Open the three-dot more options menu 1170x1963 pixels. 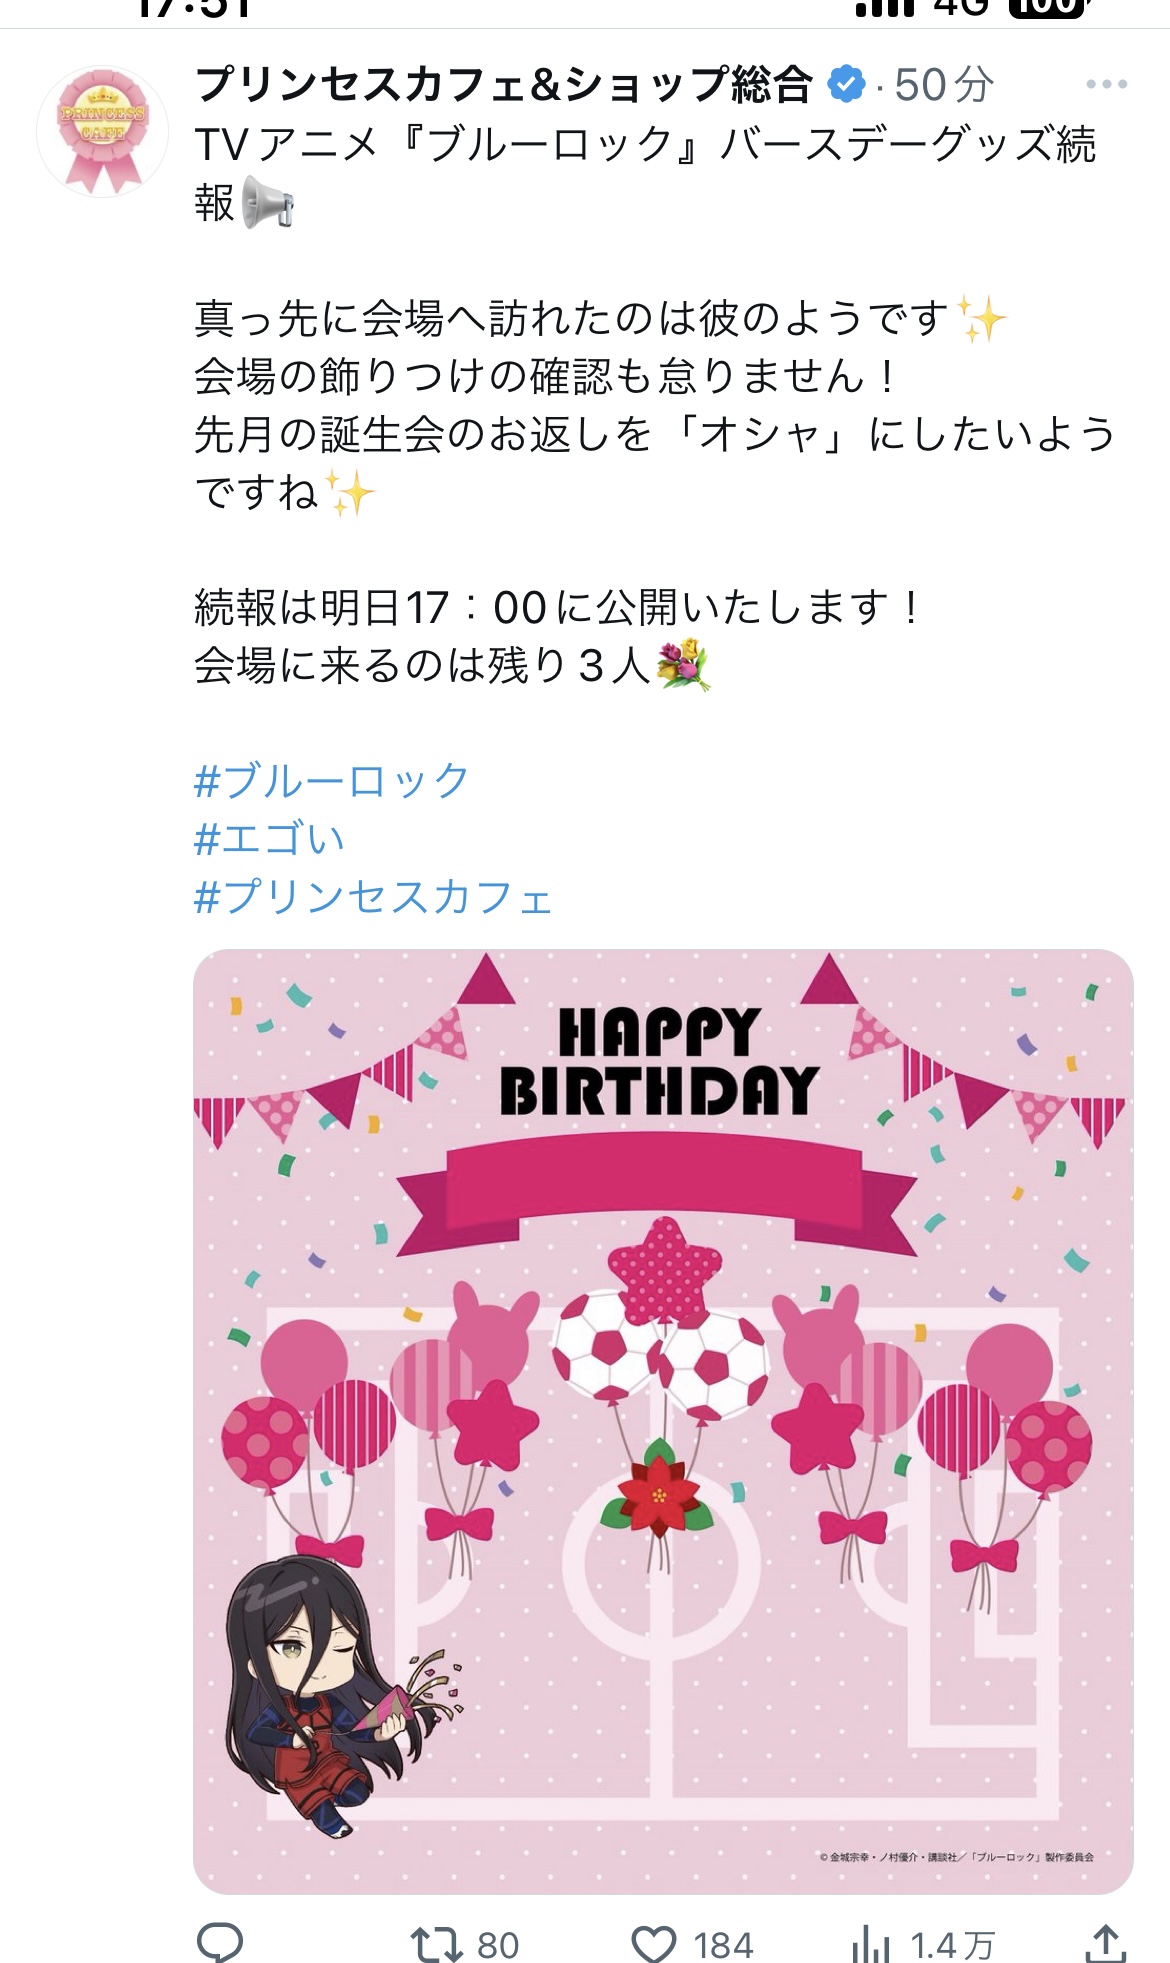[1106, 85]
